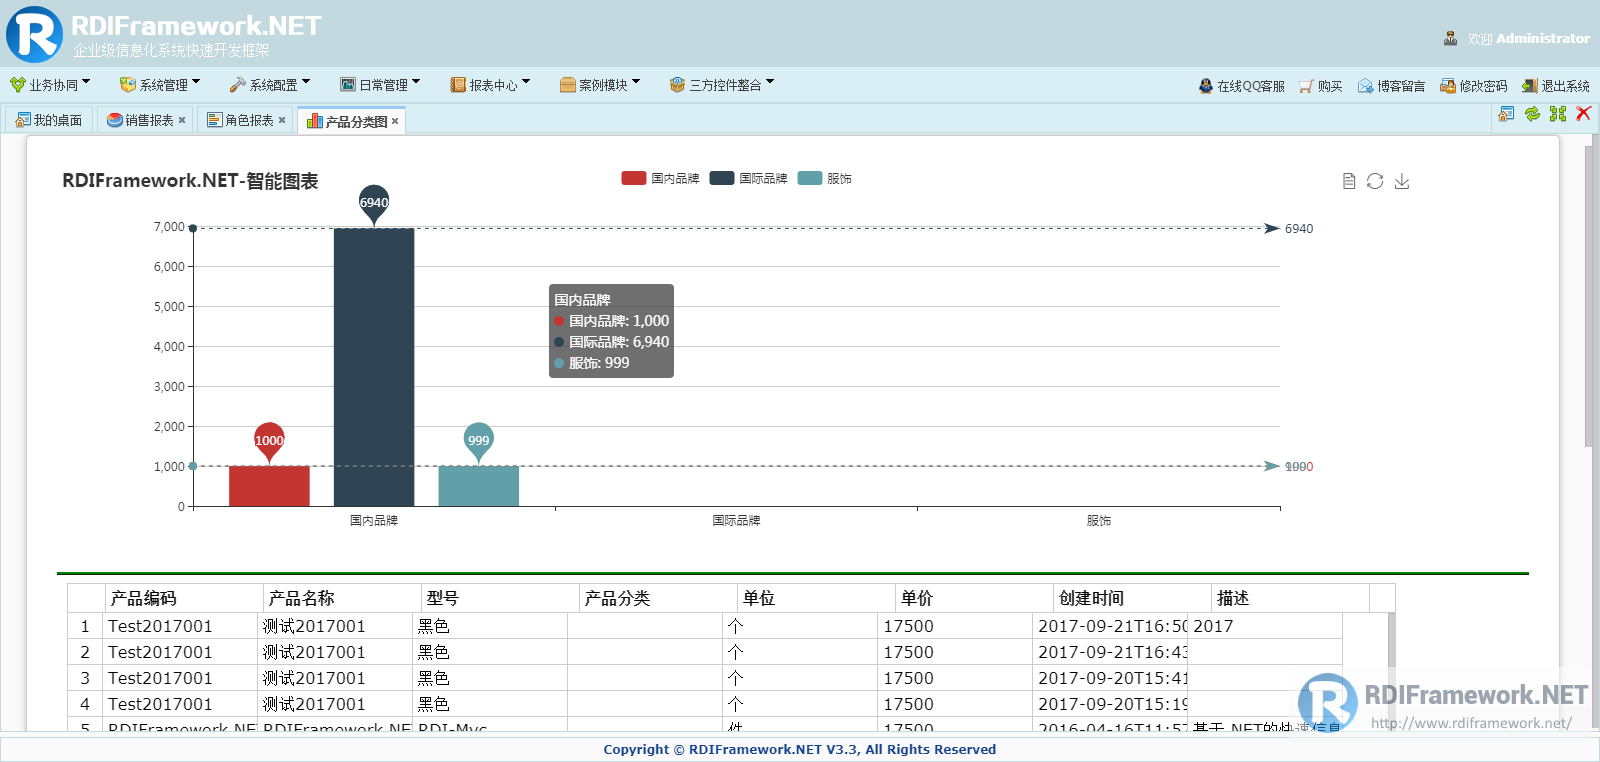Expand the 系统配置 menu
This screenshot has height=762, width=1600.
(x=270, y=85)
